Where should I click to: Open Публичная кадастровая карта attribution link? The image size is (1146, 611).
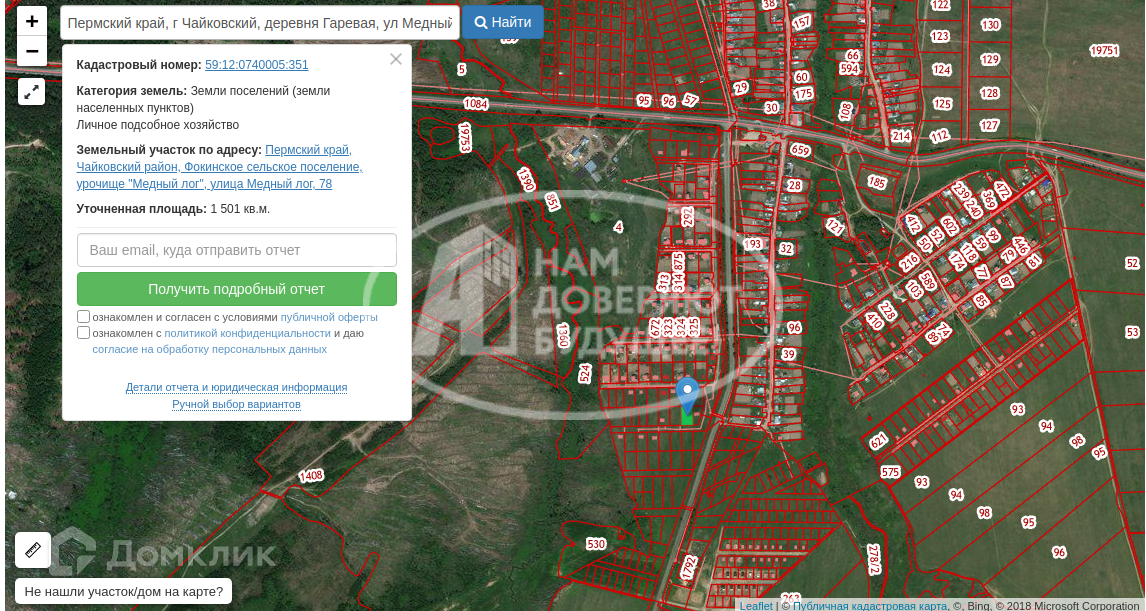pos(870,606)
